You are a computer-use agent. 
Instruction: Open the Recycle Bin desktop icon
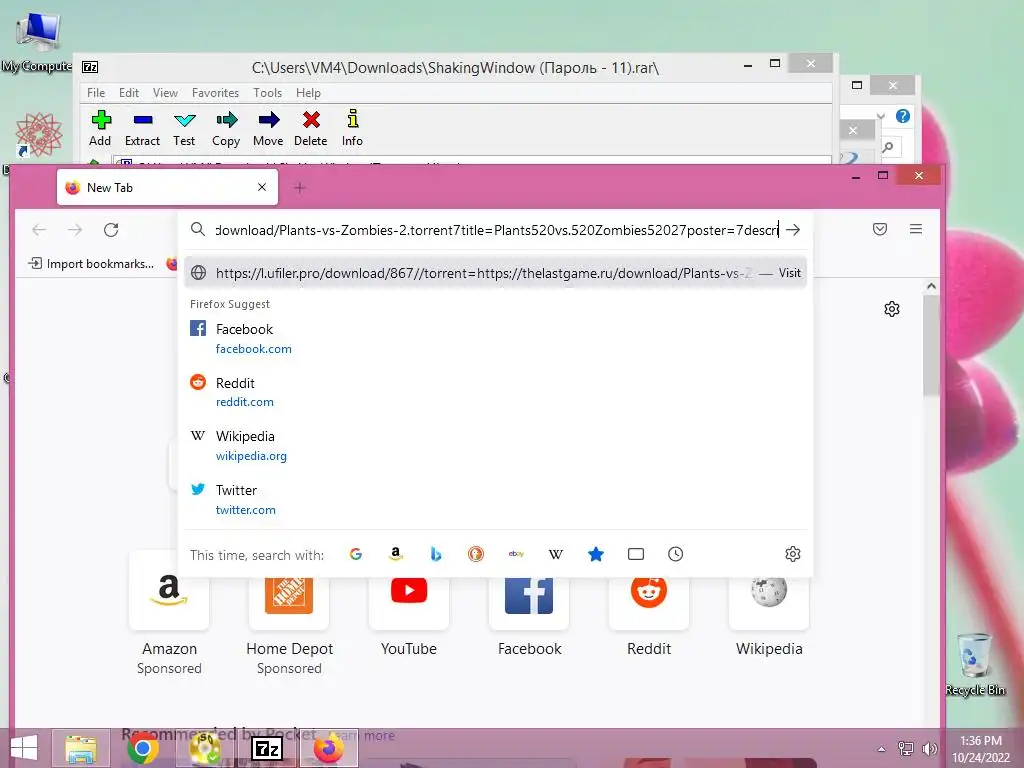click(976, 664)
